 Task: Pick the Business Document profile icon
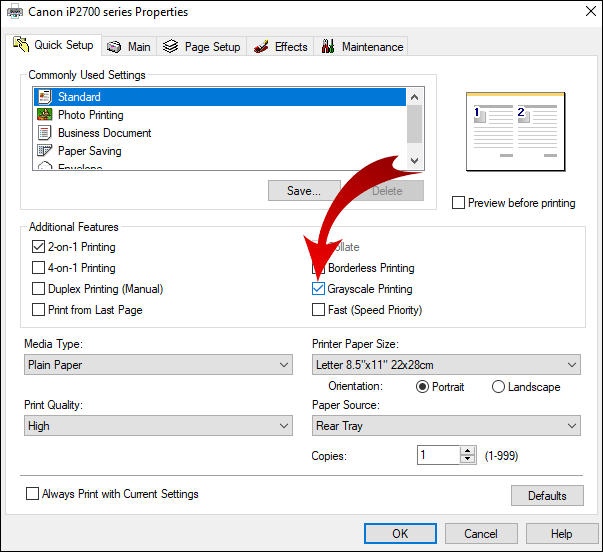point(44,133)
